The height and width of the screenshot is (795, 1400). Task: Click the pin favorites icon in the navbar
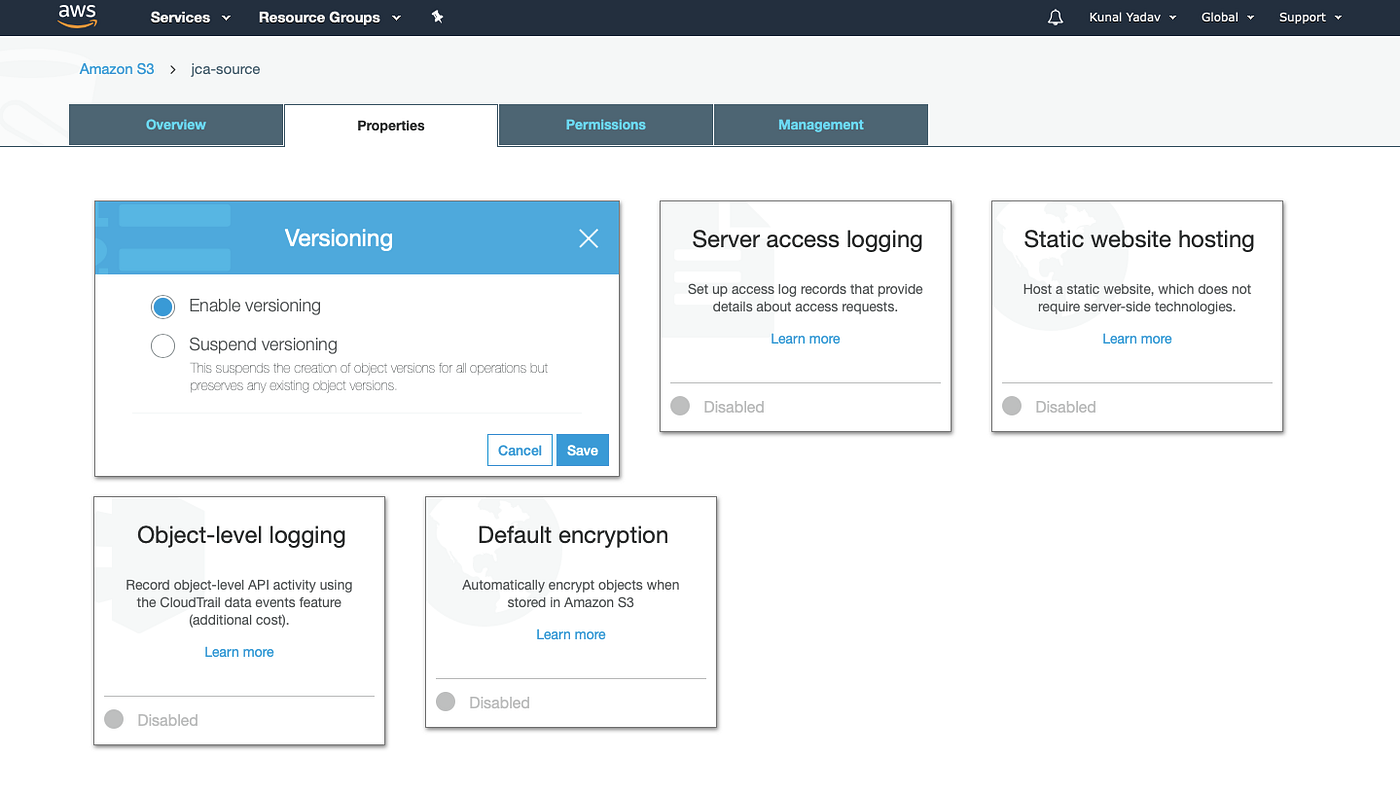437,17
